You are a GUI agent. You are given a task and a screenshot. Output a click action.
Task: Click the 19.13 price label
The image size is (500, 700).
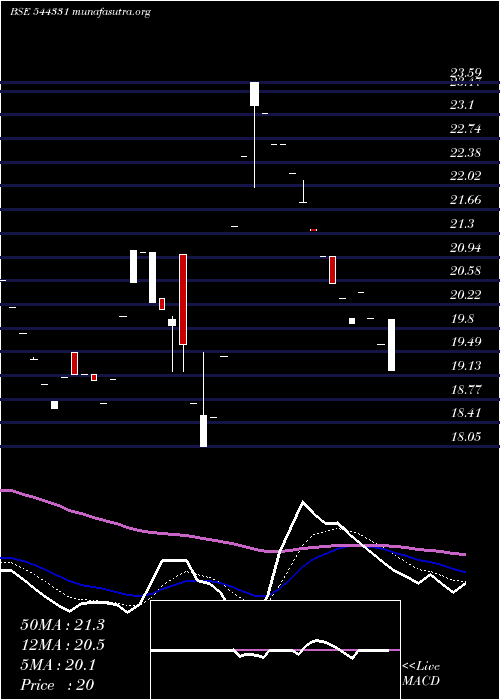pyautogui.click(x=466, y=366)
